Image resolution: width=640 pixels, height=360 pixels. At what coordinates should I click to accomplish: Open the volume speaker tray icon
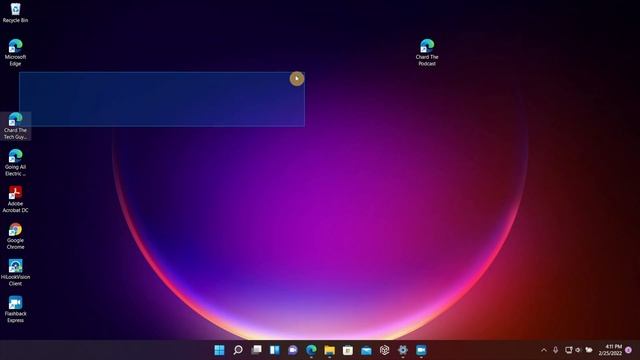[x=578, y=350]
